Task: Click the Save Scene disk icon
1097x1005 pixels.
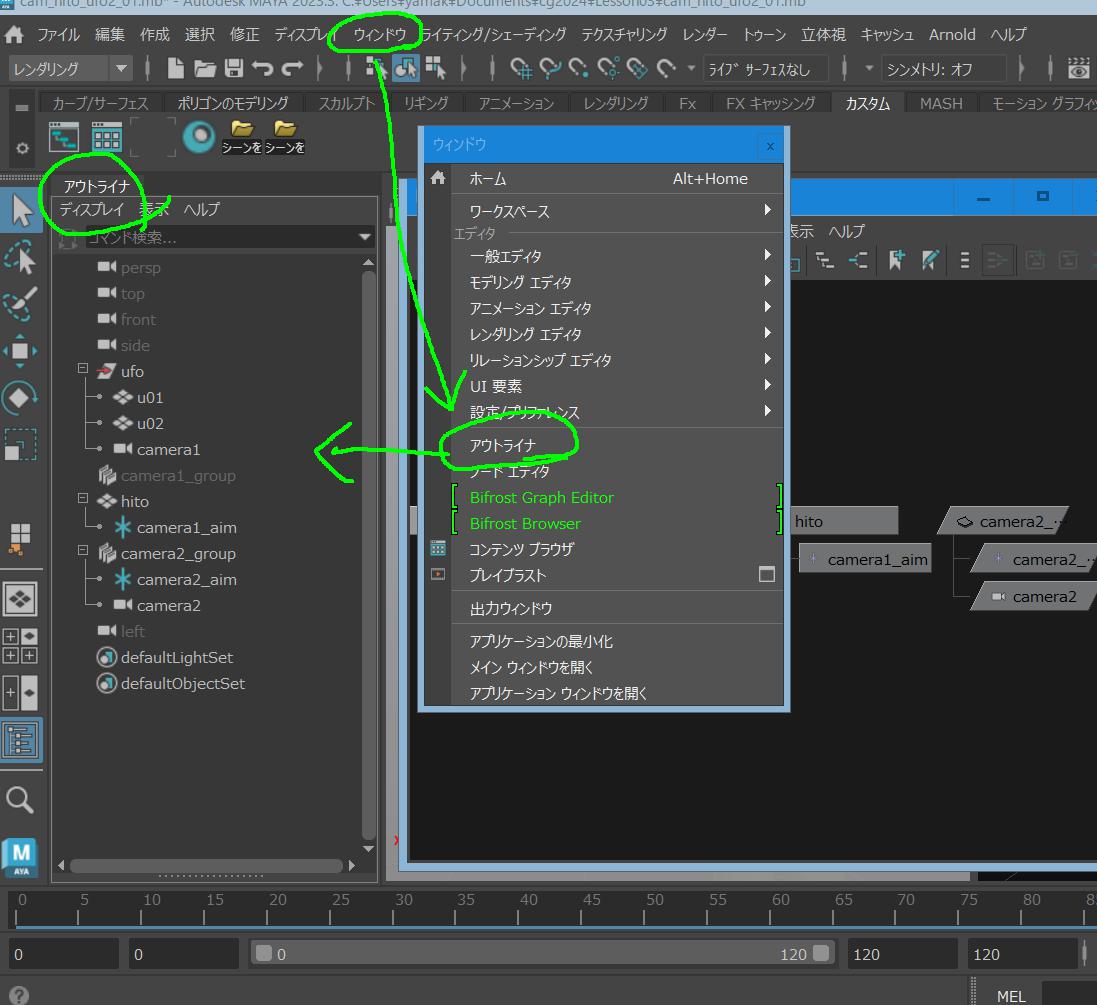Action: click(x=234, y=69)
